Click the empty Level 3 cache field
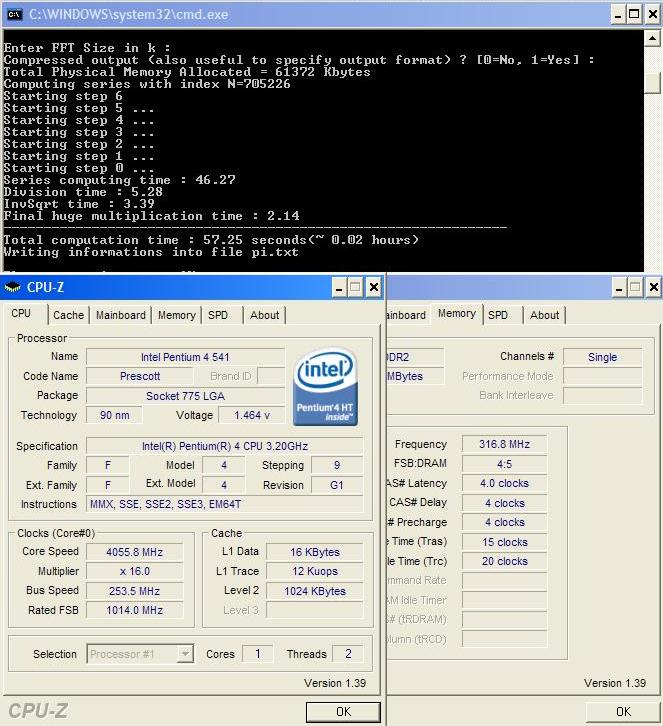 [x=315, y=610]
